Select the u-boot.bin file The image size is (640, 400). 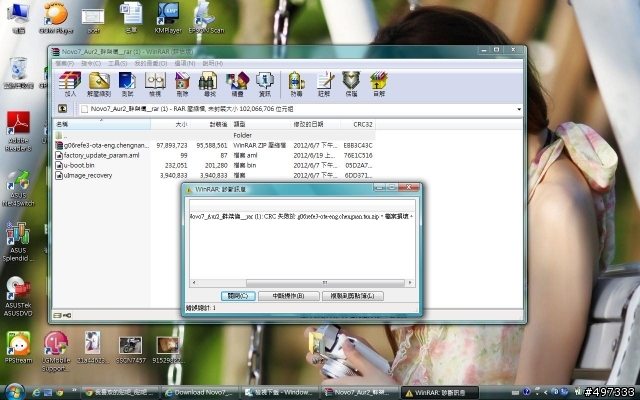tap(214, 165)
